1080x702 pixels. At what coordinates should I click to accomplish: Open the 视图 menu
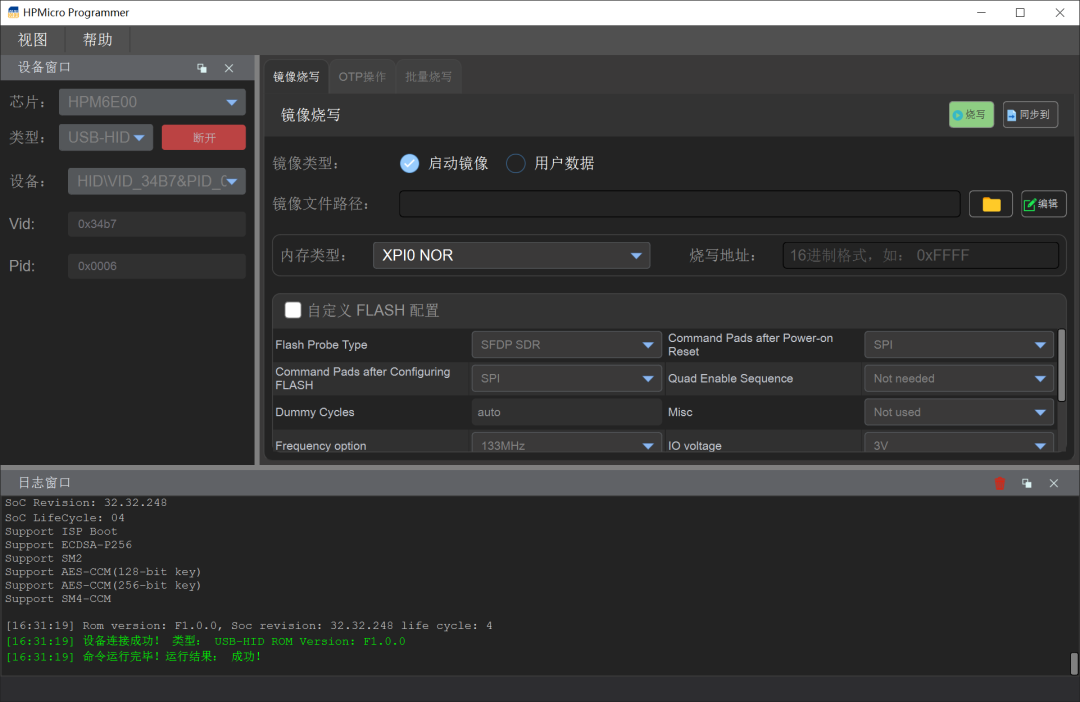click(33, 40)
